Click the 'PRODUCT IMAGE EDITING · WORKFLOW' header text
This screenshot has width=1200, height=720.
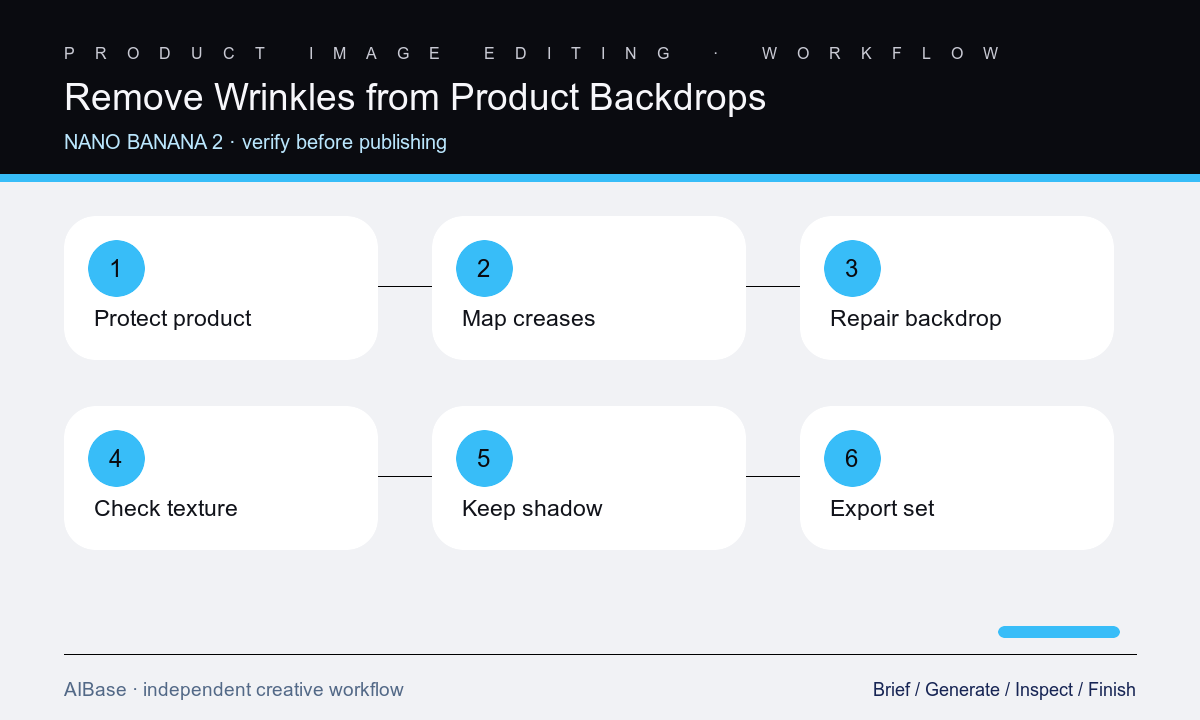(532, 53)
